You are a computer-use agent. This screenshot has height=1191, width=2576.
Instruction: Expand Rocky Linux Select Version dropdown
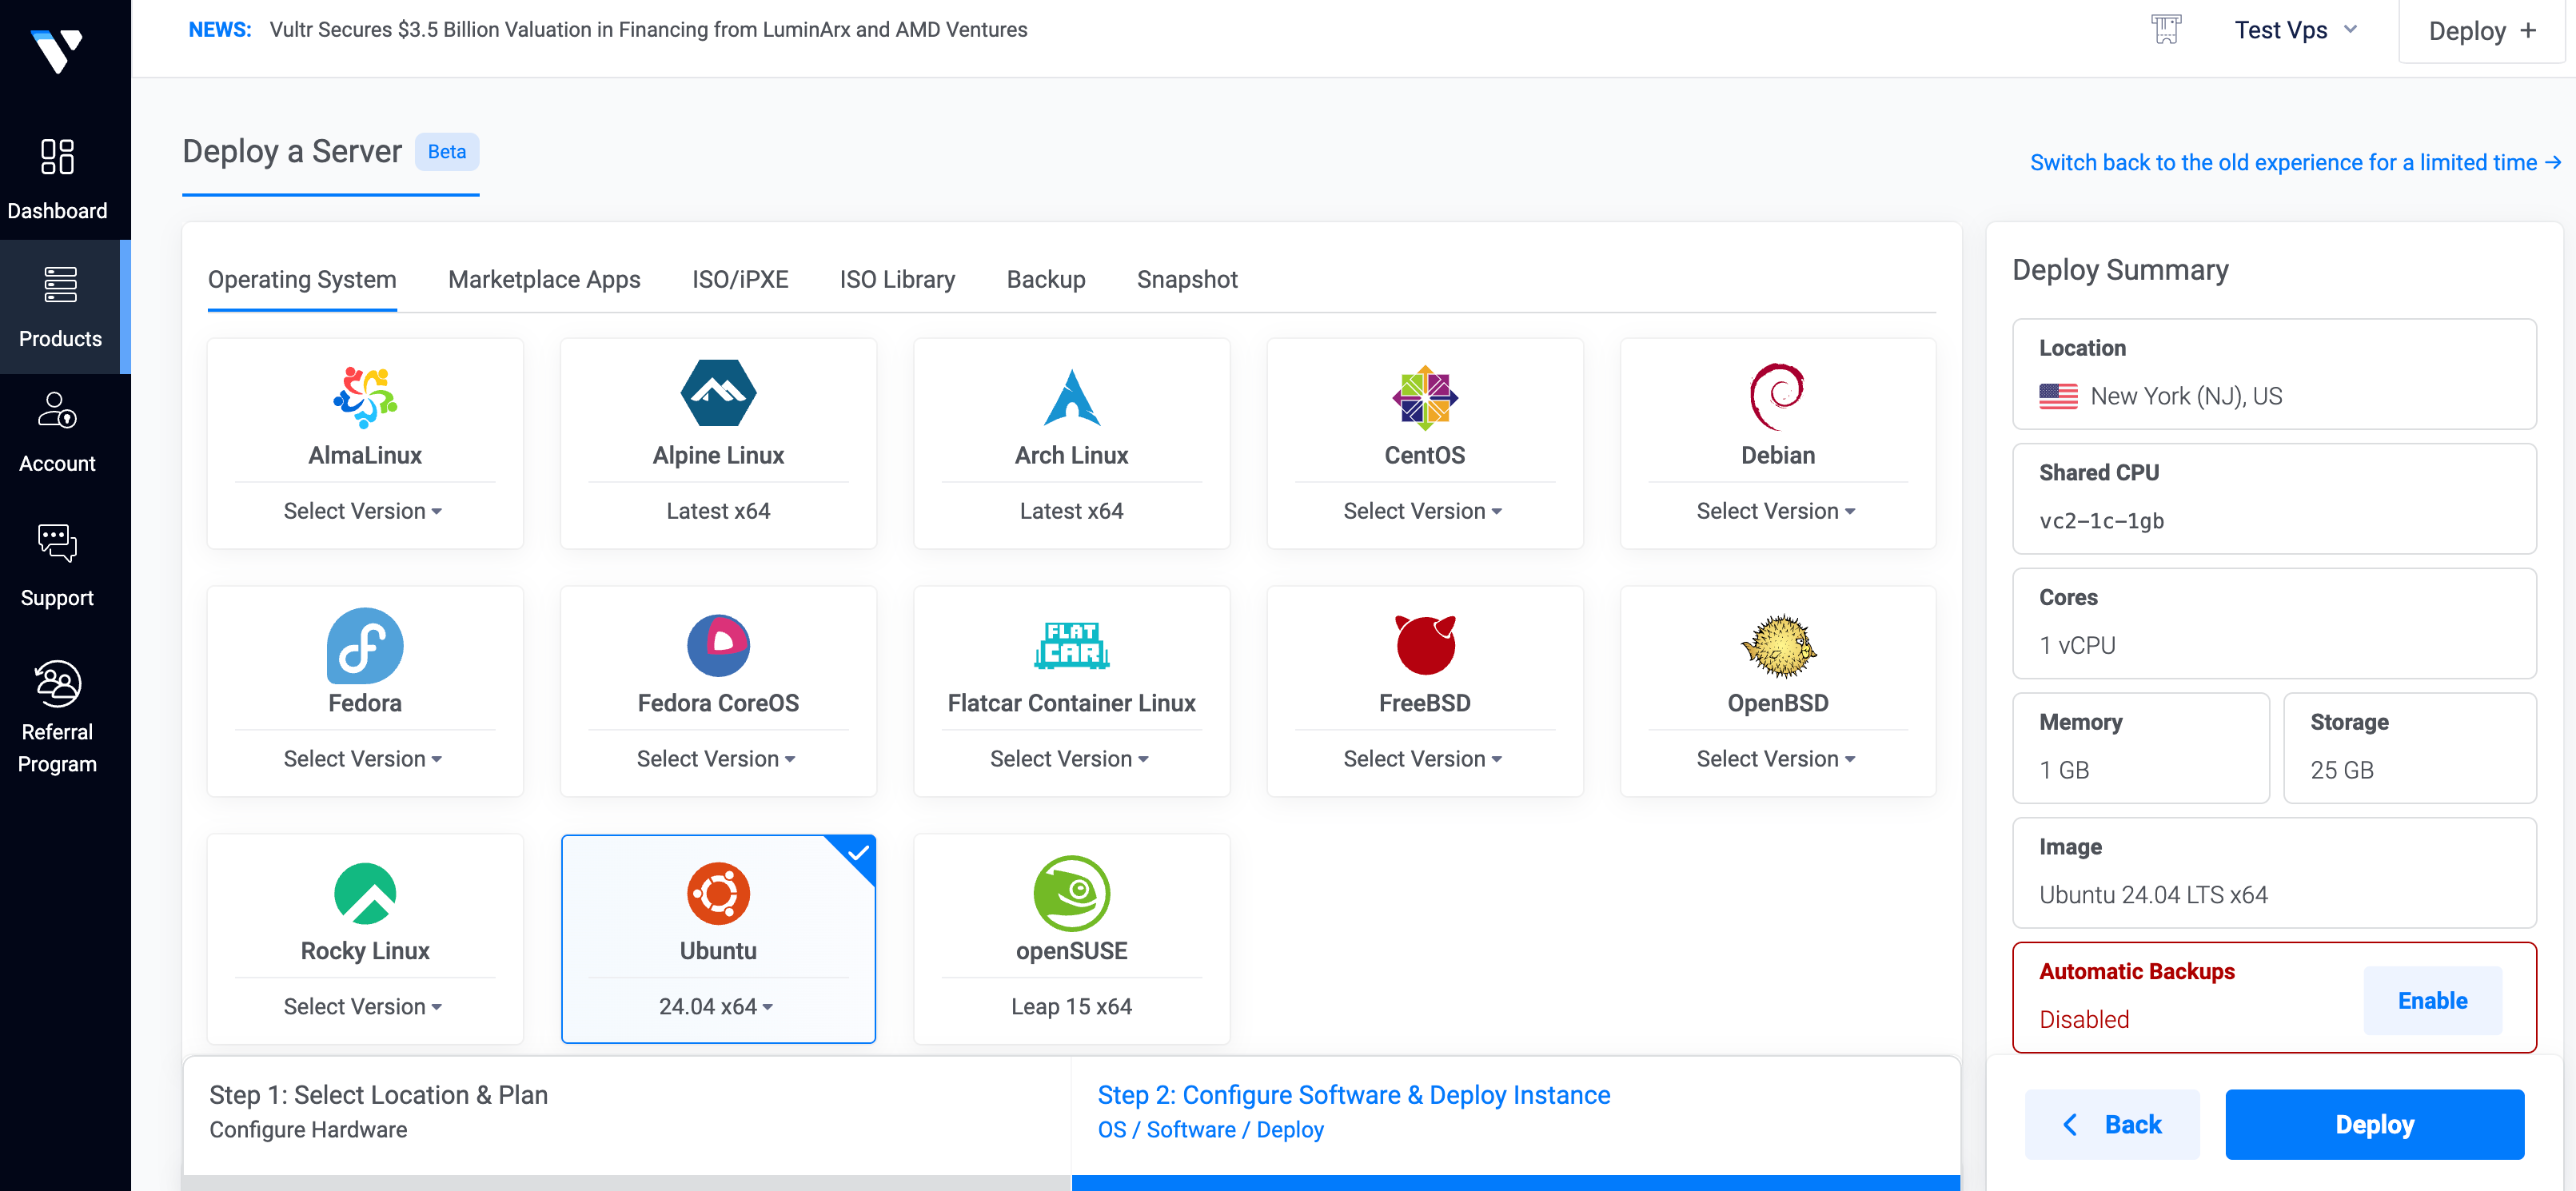363,1007
